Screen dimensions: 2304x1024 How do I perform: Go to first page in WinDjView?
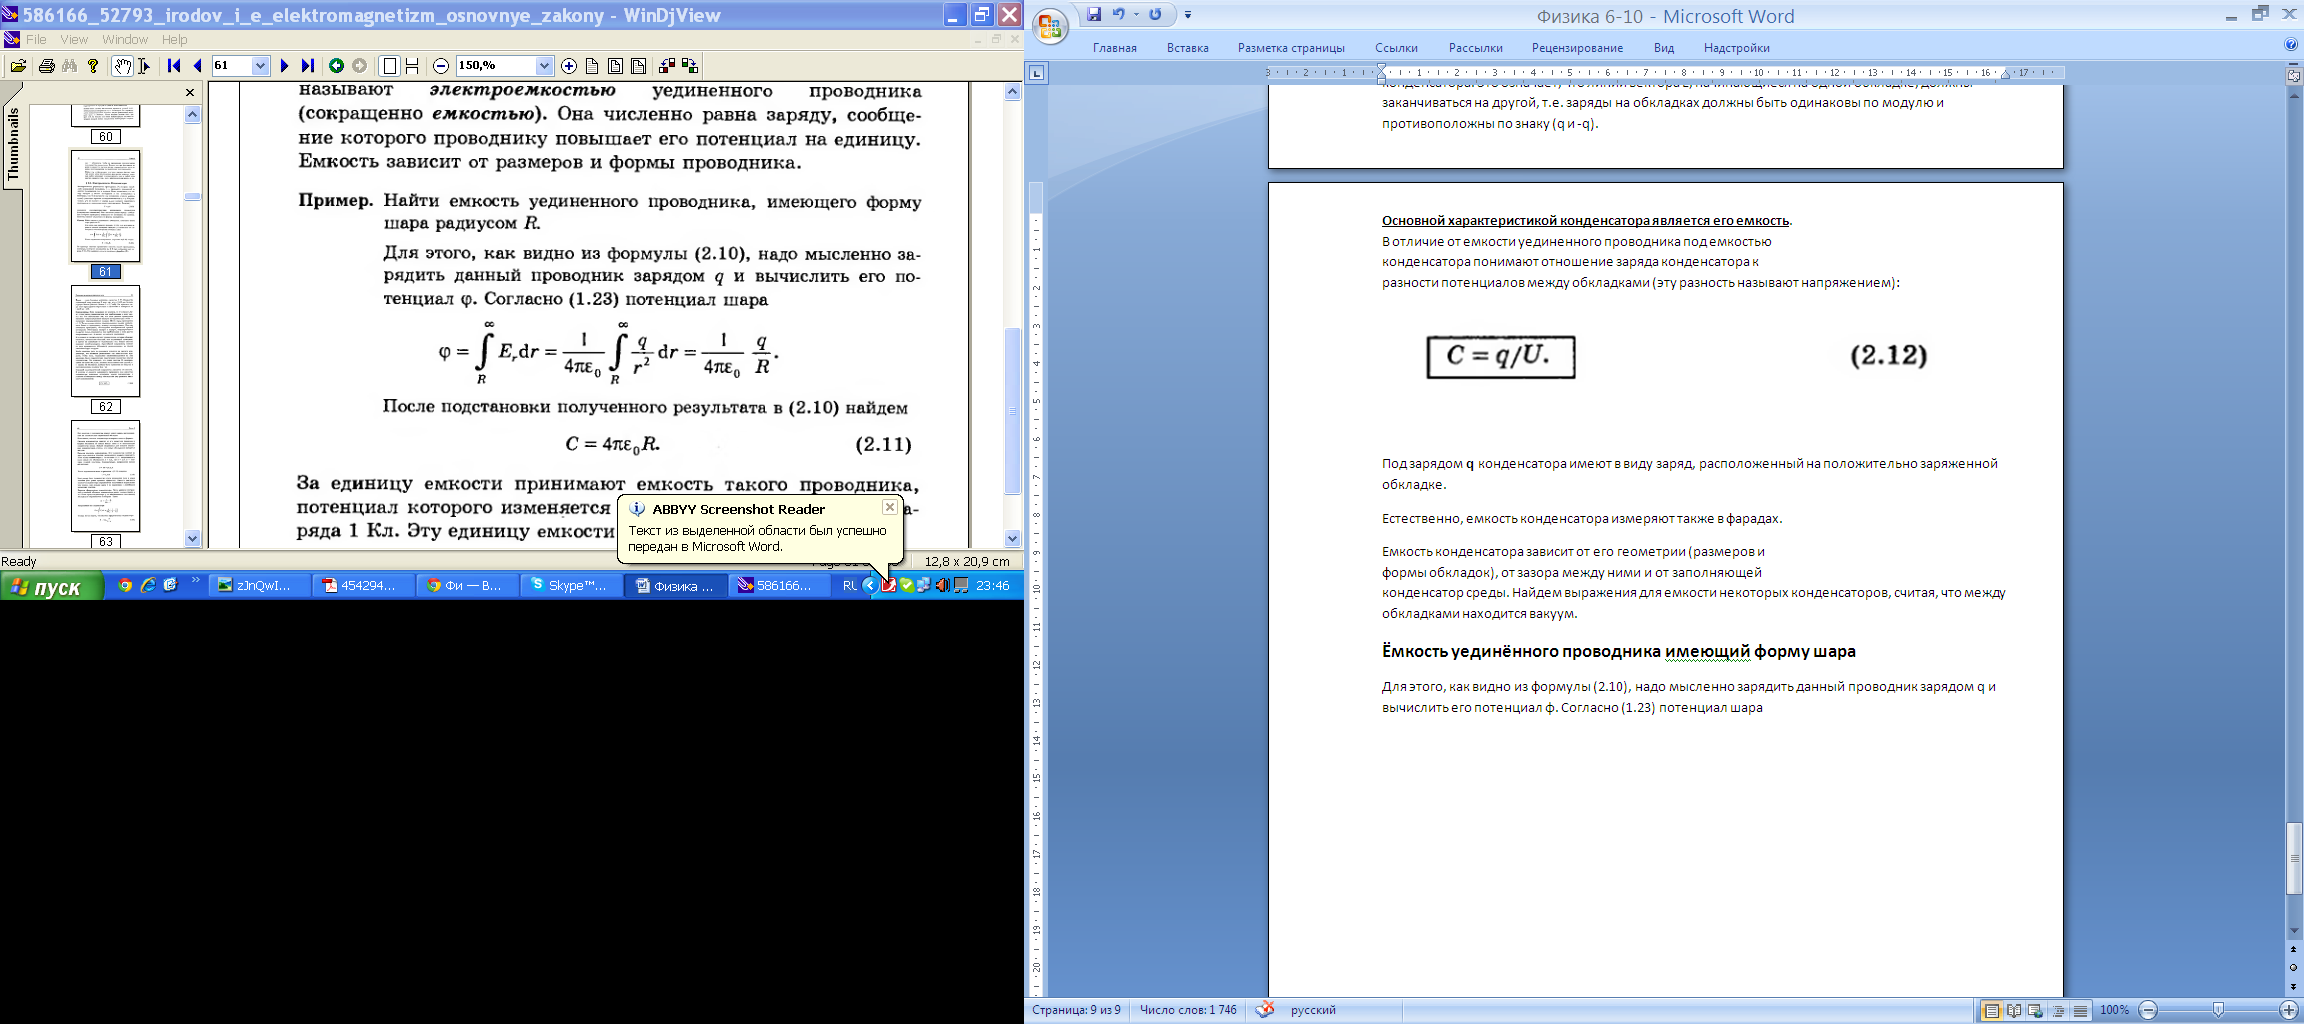click(174, 66)
